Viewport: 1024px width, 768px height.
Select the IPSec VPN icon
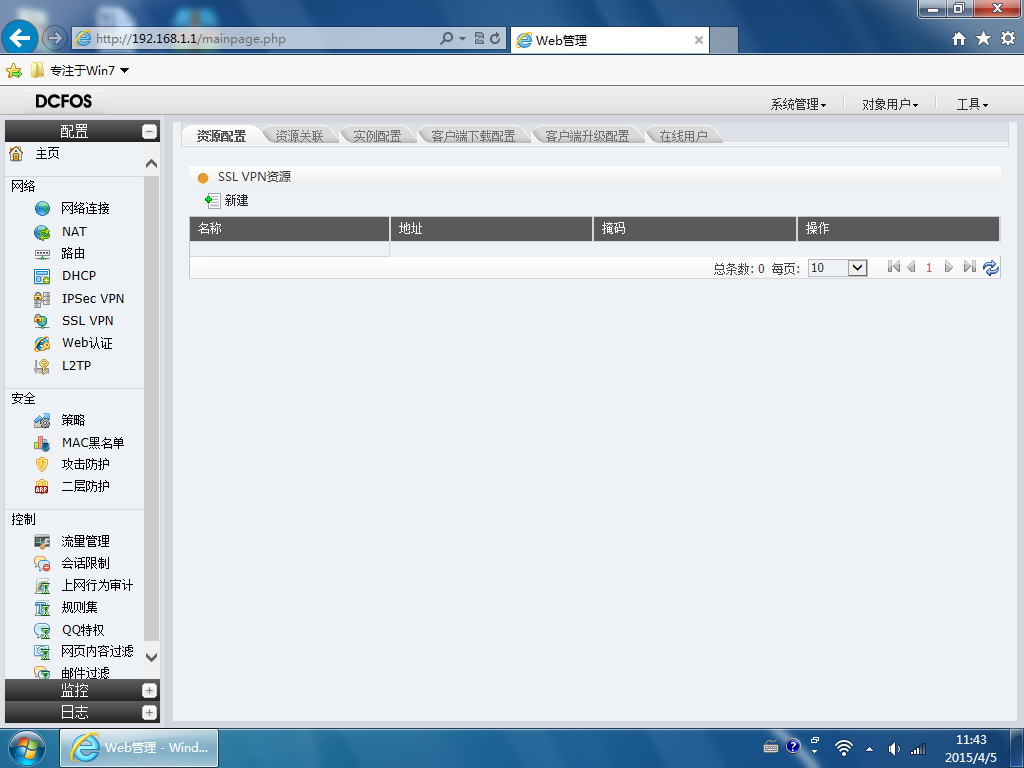point(42,299)
